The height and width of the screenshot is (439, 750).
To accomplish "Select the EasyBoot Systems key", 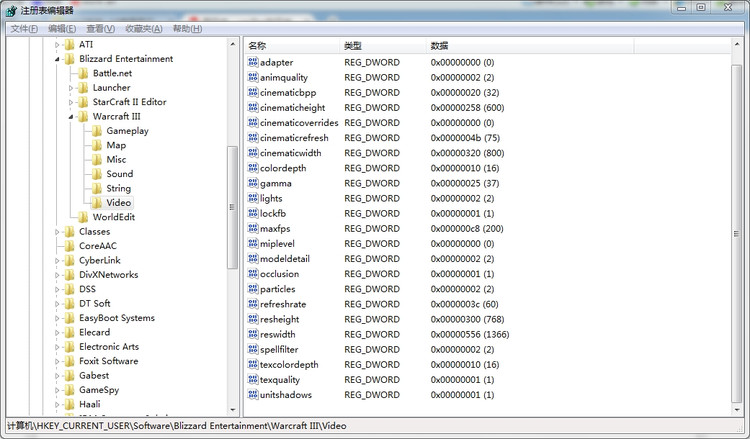I will click(x=117, y=318).
